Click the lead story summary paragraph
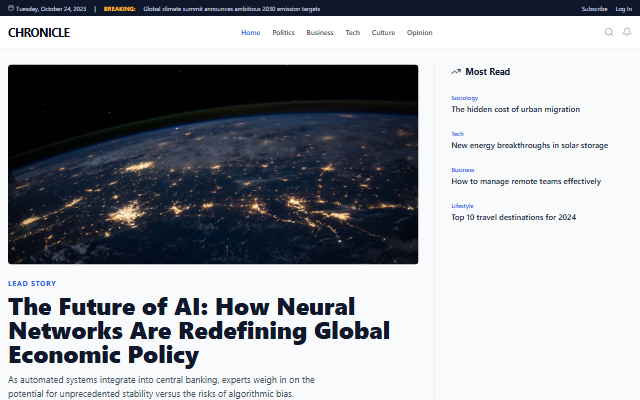The width and height of the screenshot is (640, 400). coord(161,387)
